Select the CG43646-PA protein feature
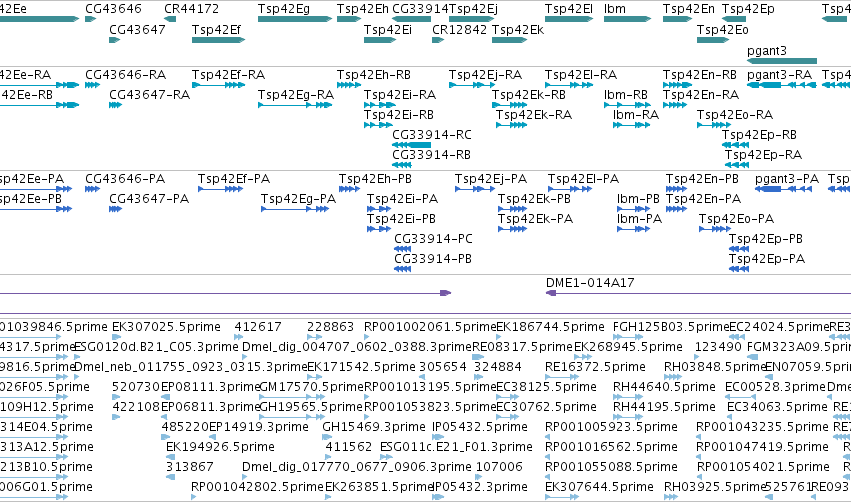This screenshot has height=502, width=851. (92, 189)
